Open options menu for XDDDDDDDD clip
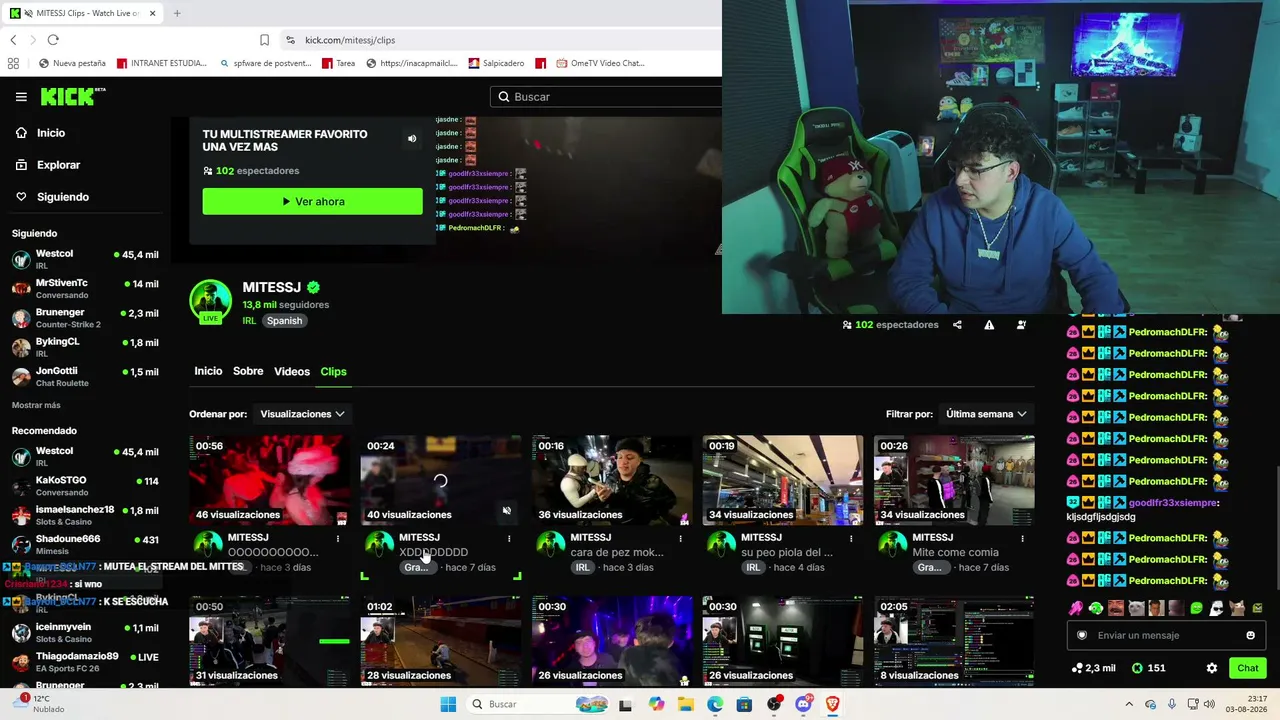The image size is (1280, 720). click(x=509, y=538)
